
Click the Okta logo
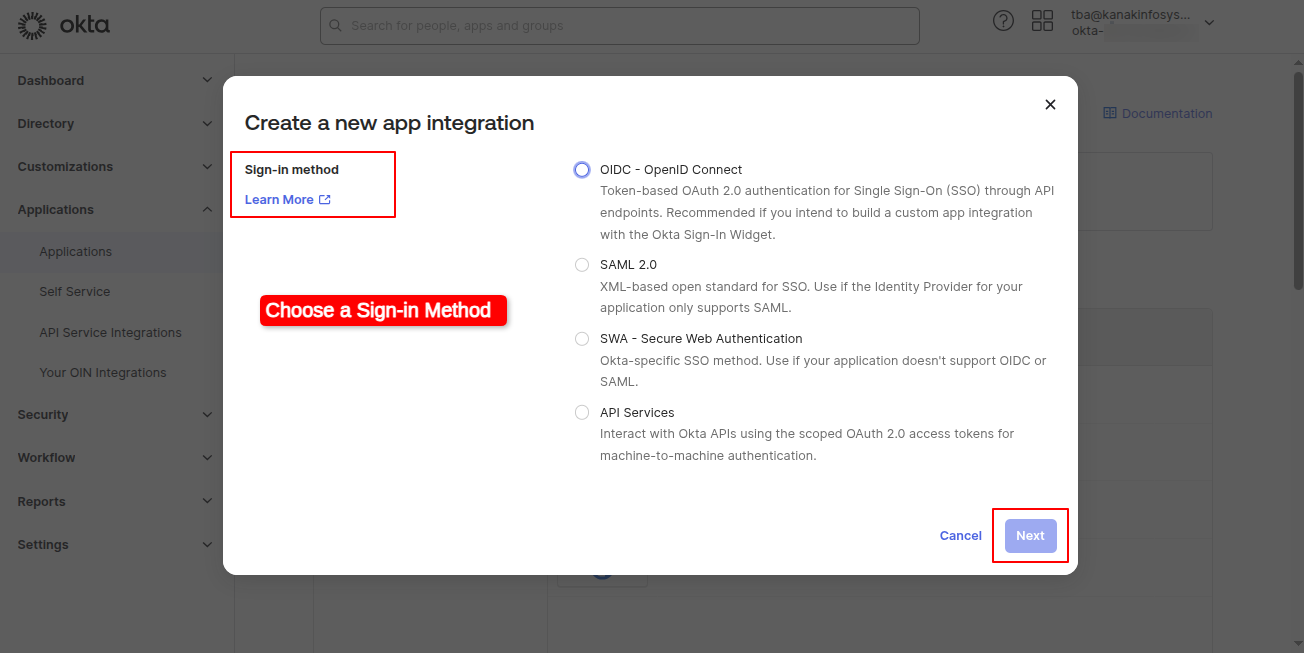coord(64,26)
